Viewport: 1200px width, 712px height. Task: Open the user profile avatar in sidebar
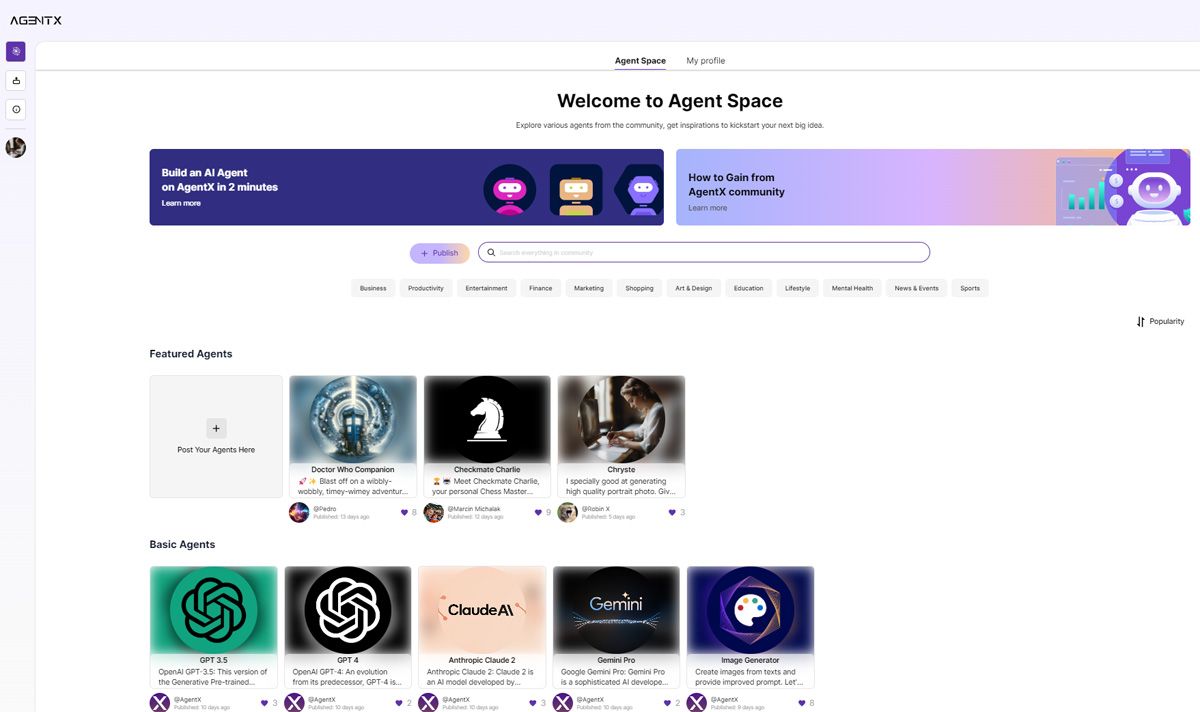16,148
